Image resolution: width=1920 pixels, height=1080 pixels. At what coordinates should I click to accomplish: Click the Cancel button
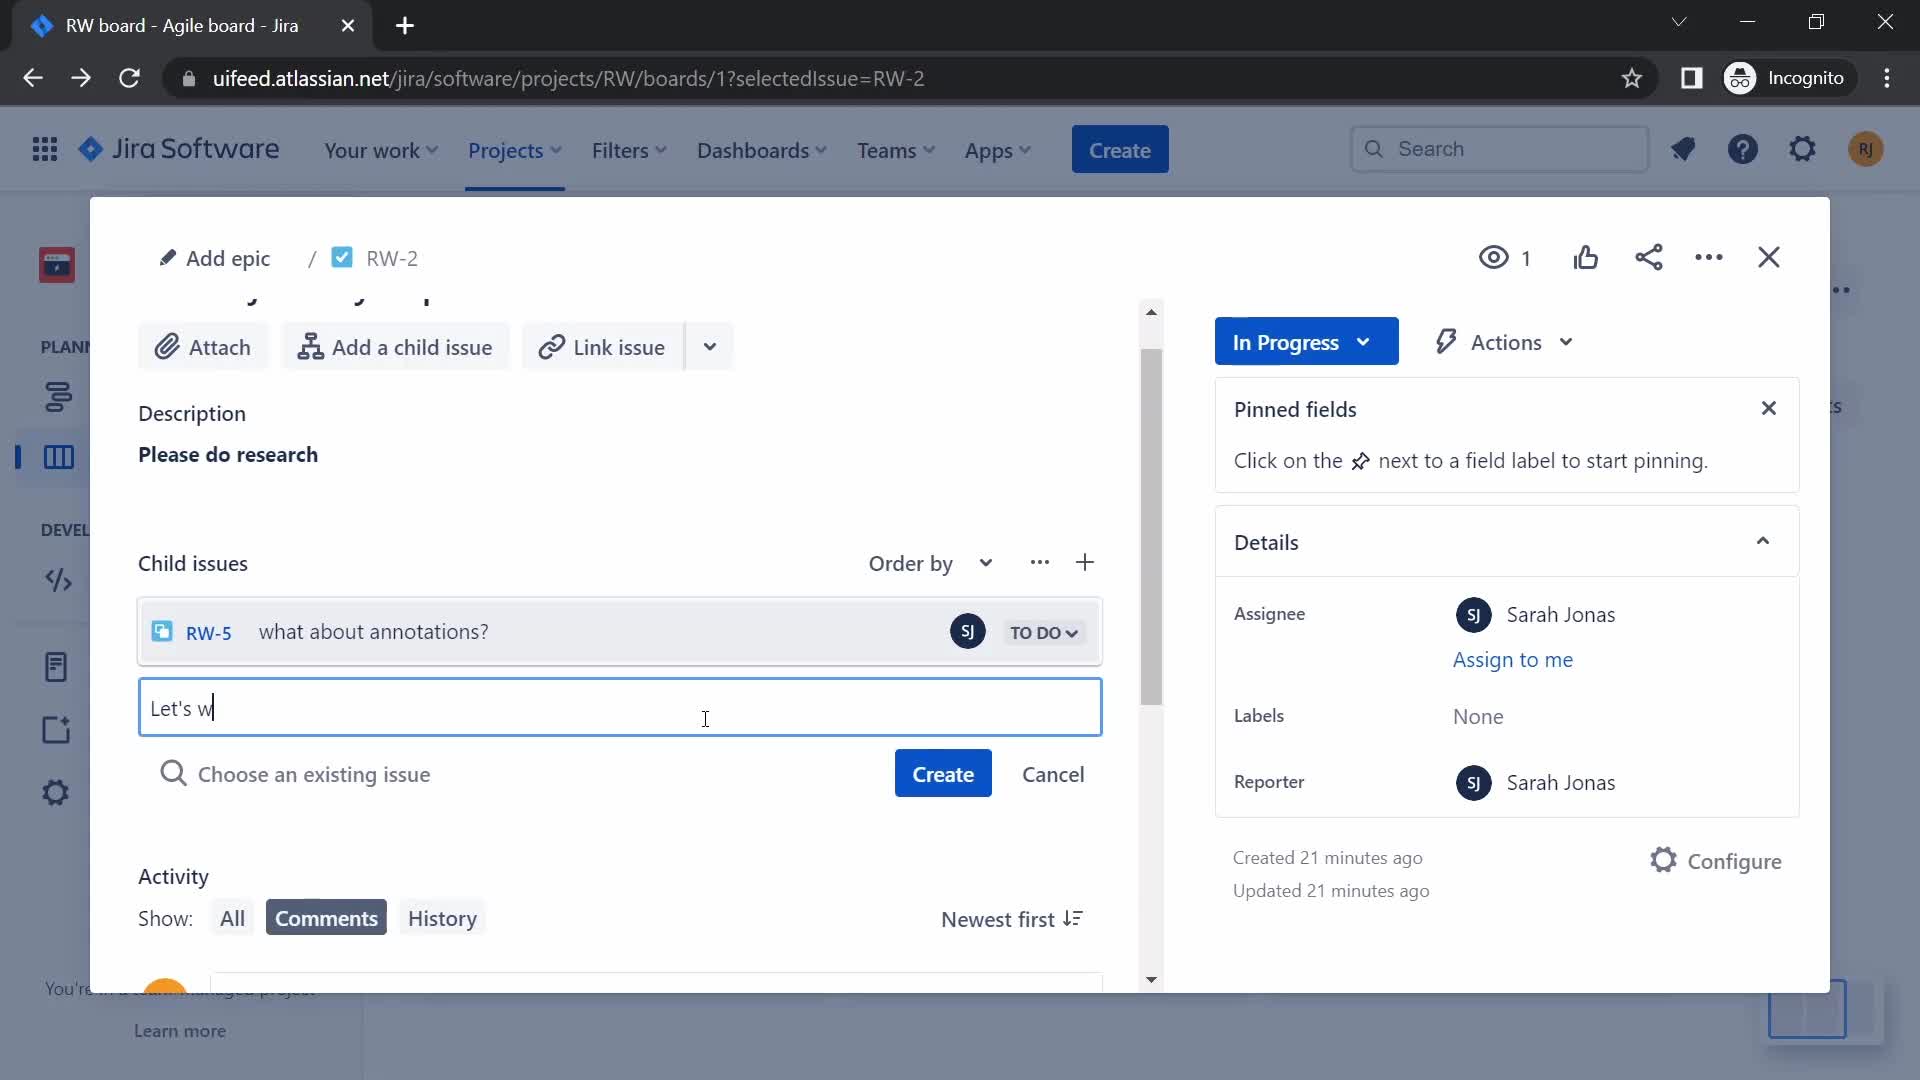(x=1054, y=773)
